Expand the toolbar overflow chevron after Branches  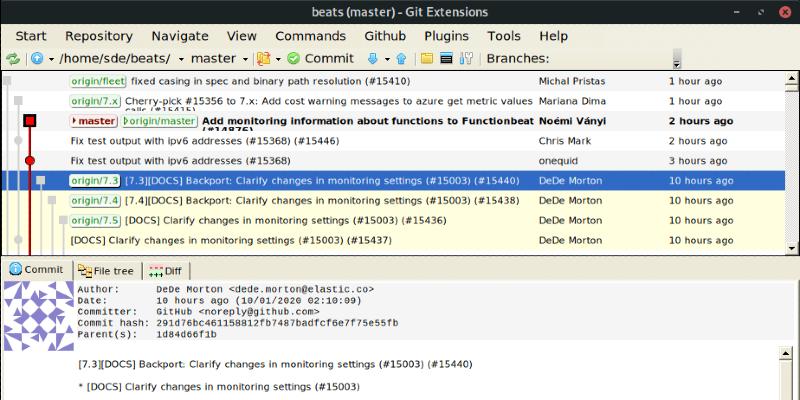(677, 59)
